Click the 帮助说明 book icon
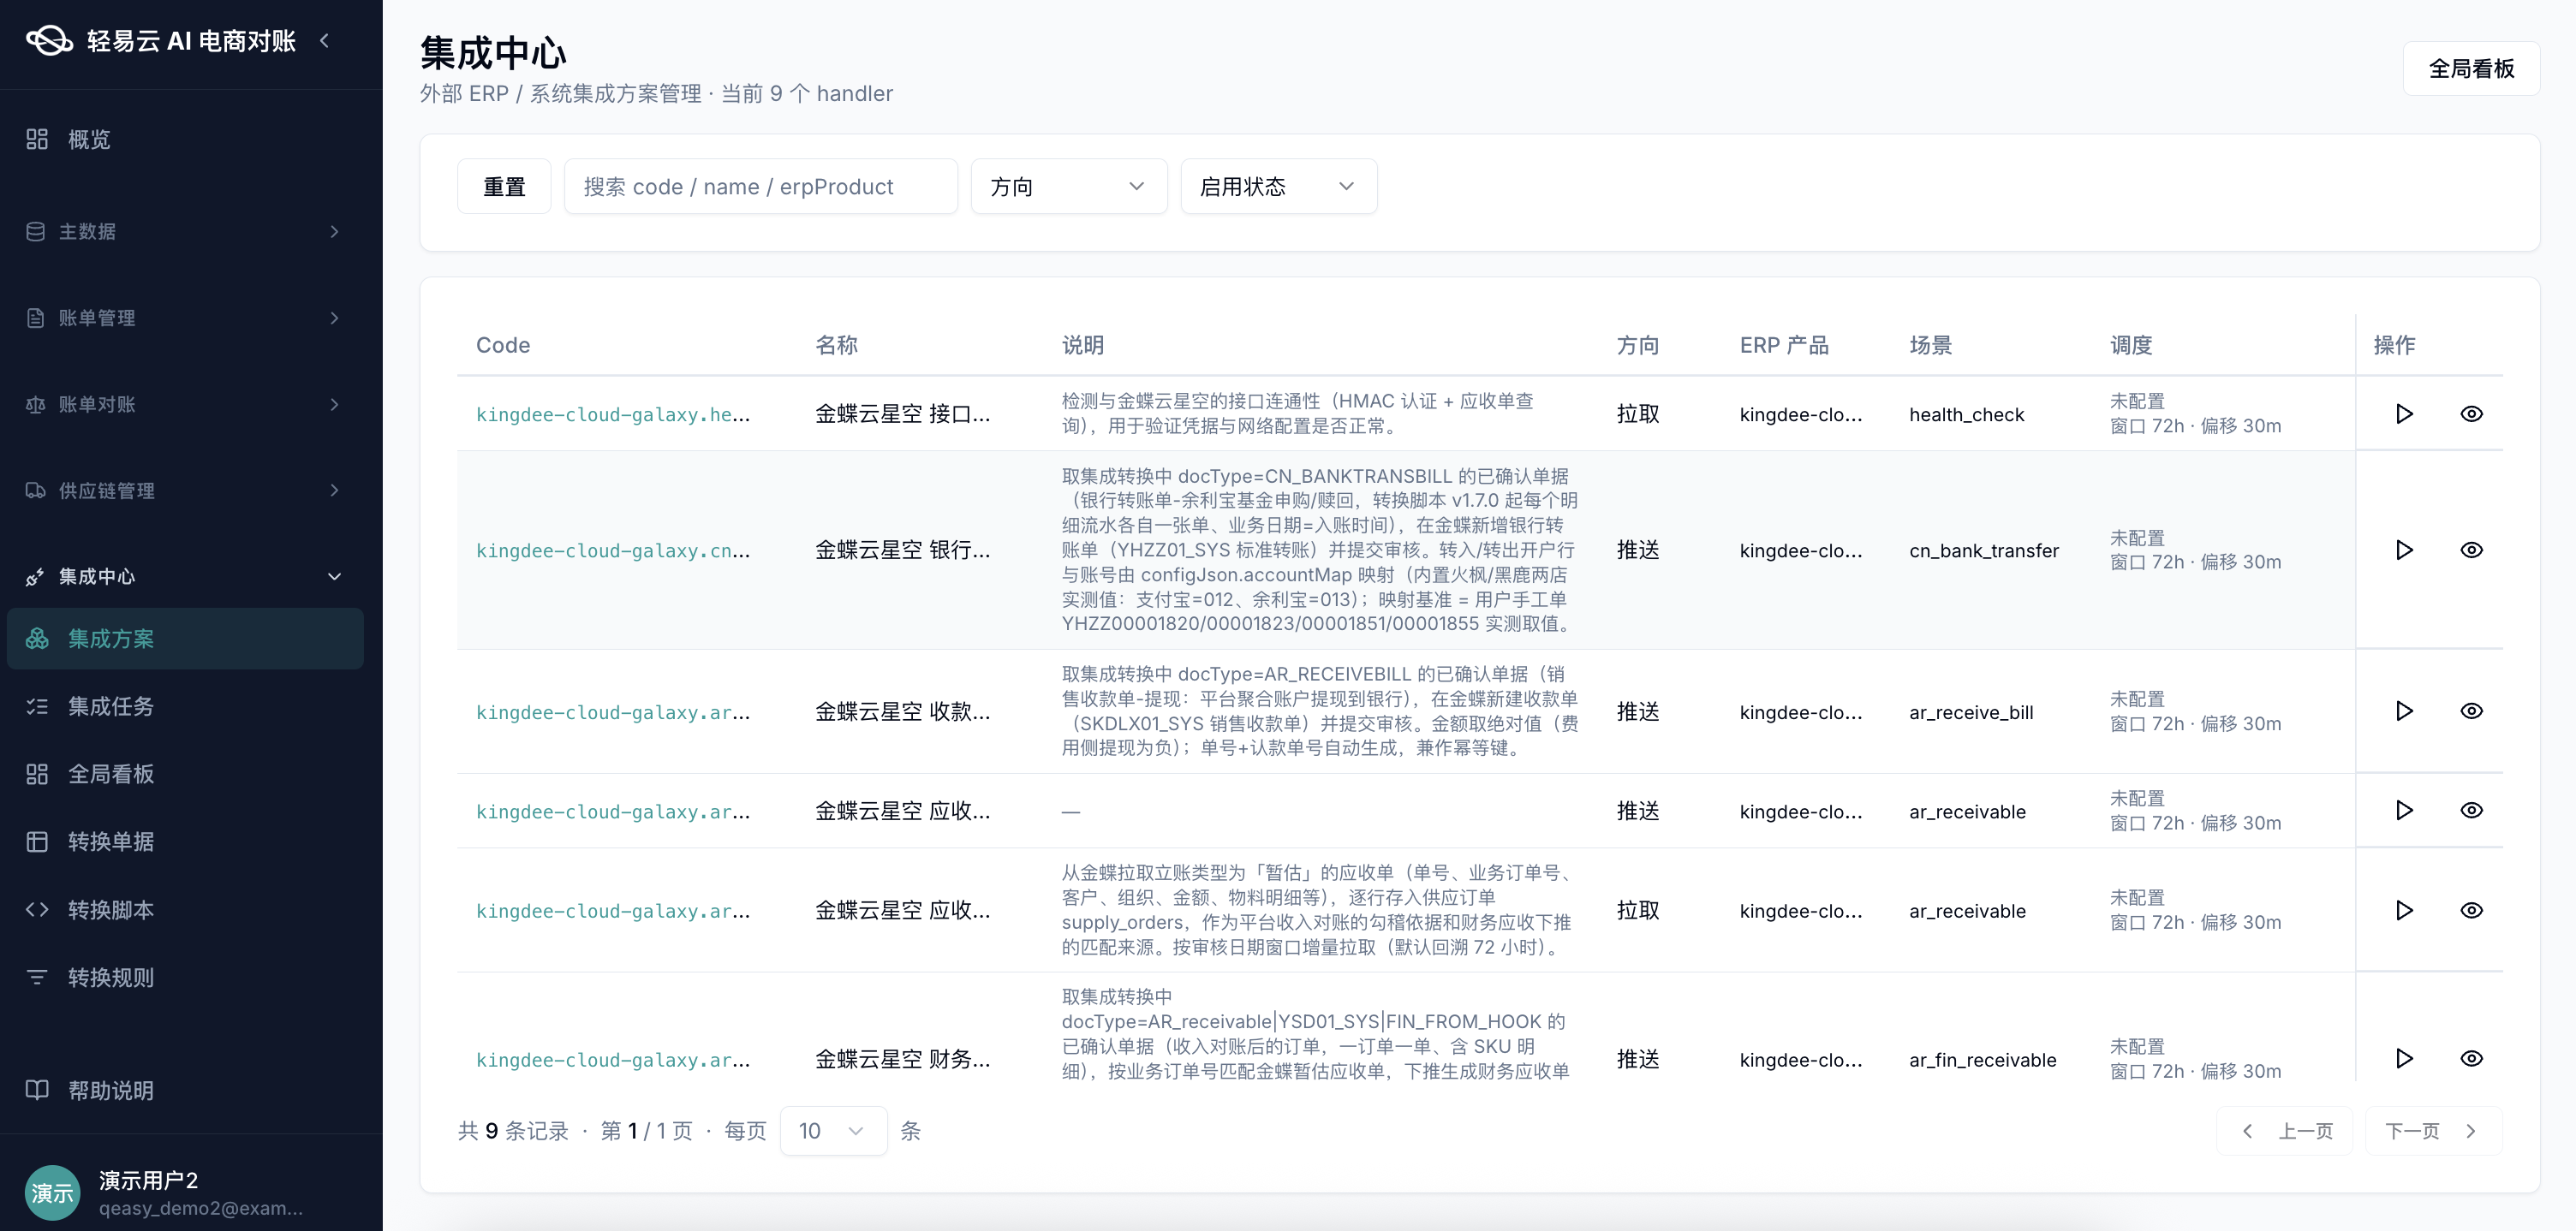The width and height of the screenshot is (2576, 1231). (37, 1090)
